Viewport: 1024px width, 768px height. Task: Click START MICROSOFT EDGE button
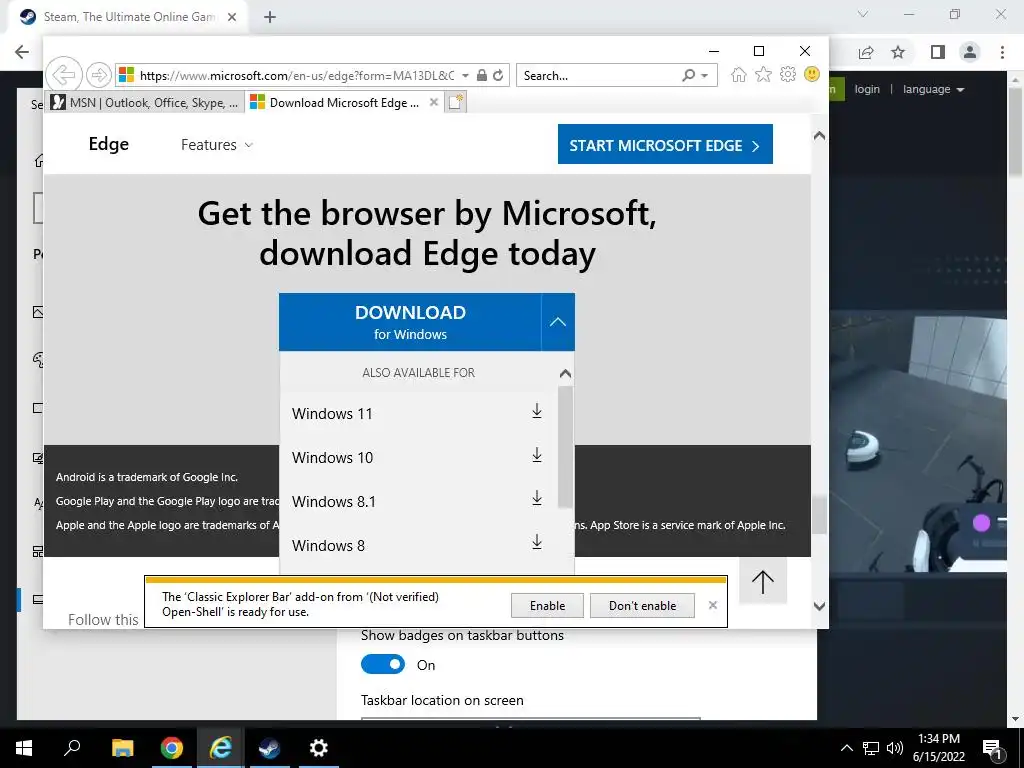[665, 144]
